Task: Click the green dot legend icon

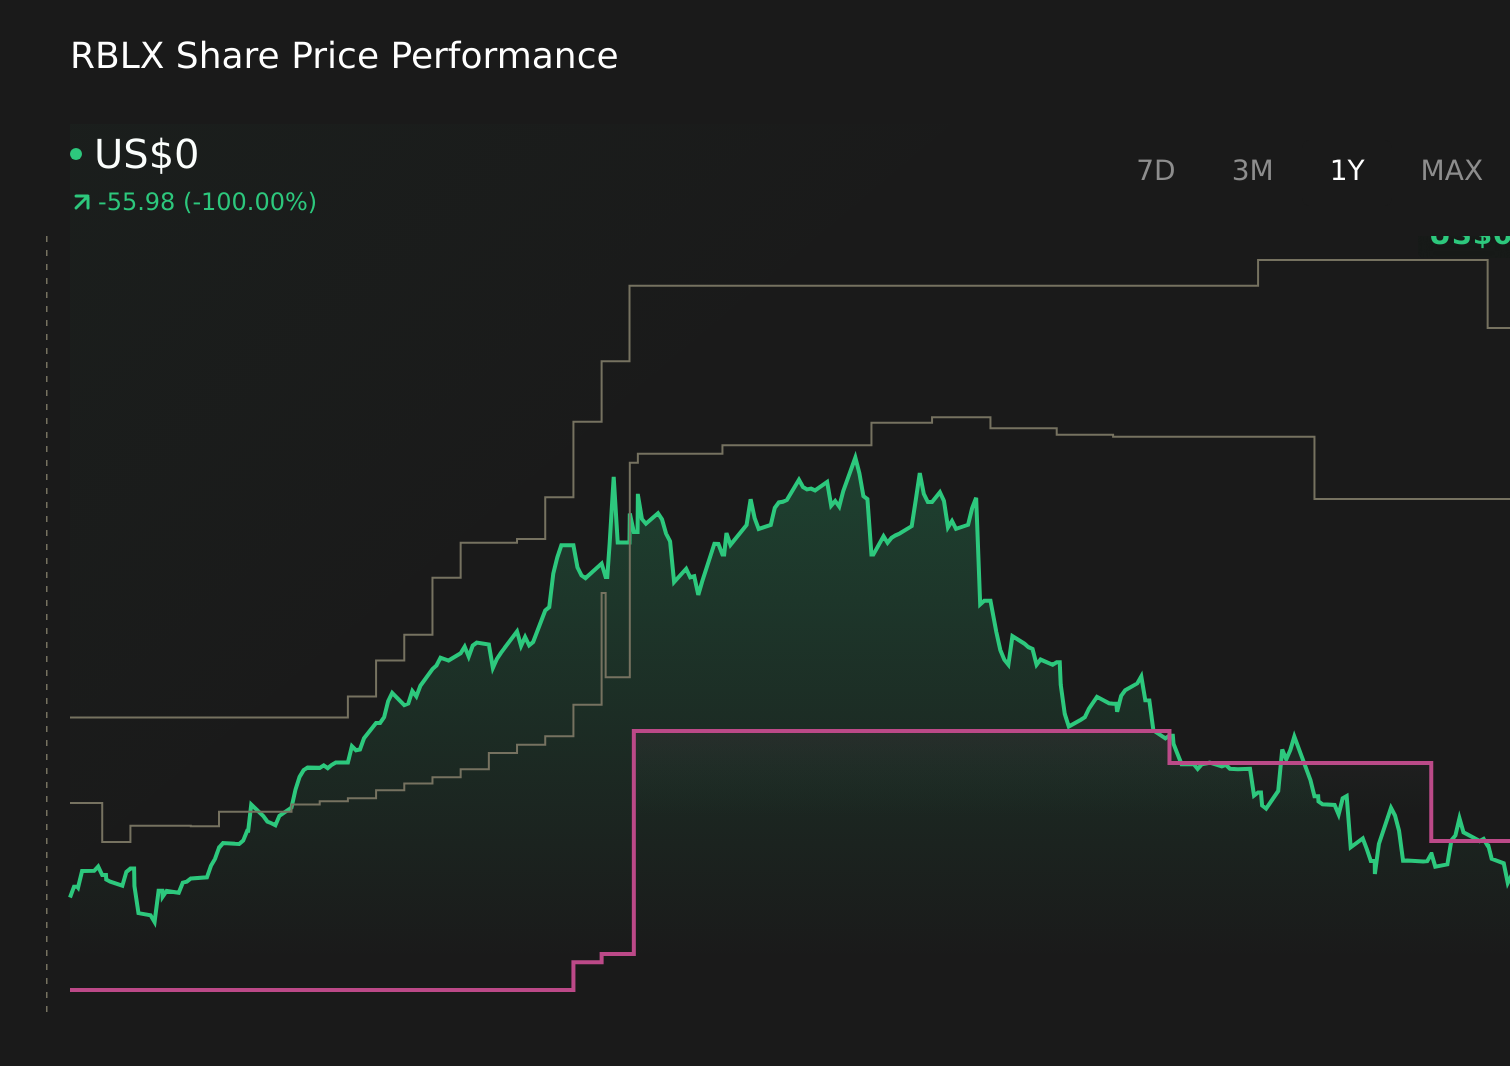Action: [77, 153]
